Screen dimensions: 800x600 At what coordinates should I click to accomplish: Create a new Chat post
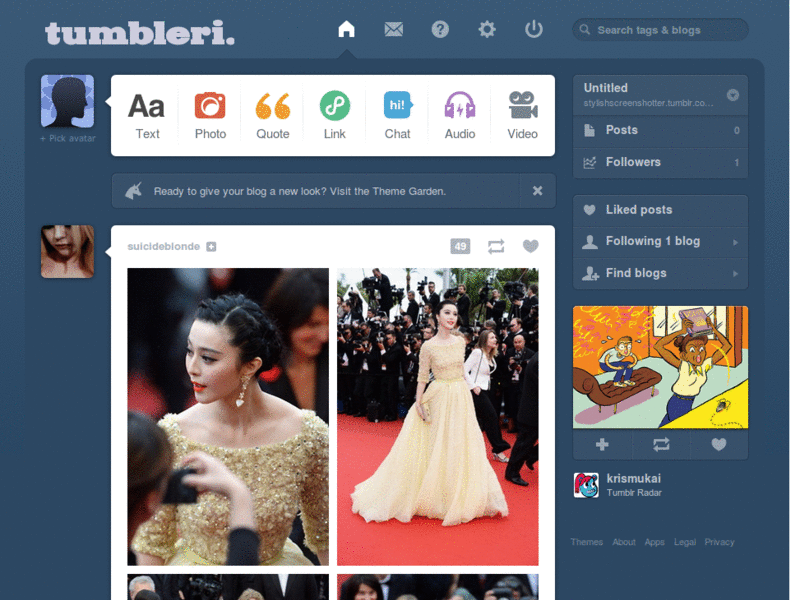point(397,116)
